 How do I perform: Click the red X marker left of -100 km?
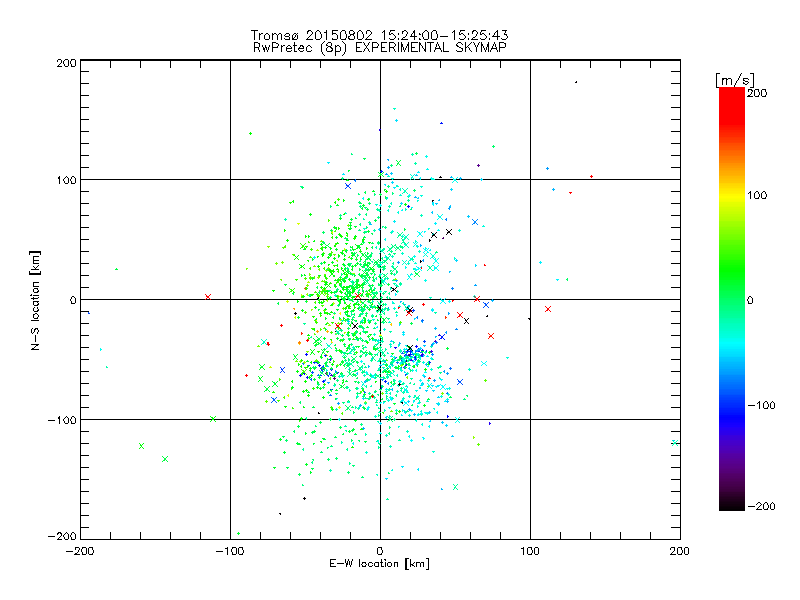[208, 297]
